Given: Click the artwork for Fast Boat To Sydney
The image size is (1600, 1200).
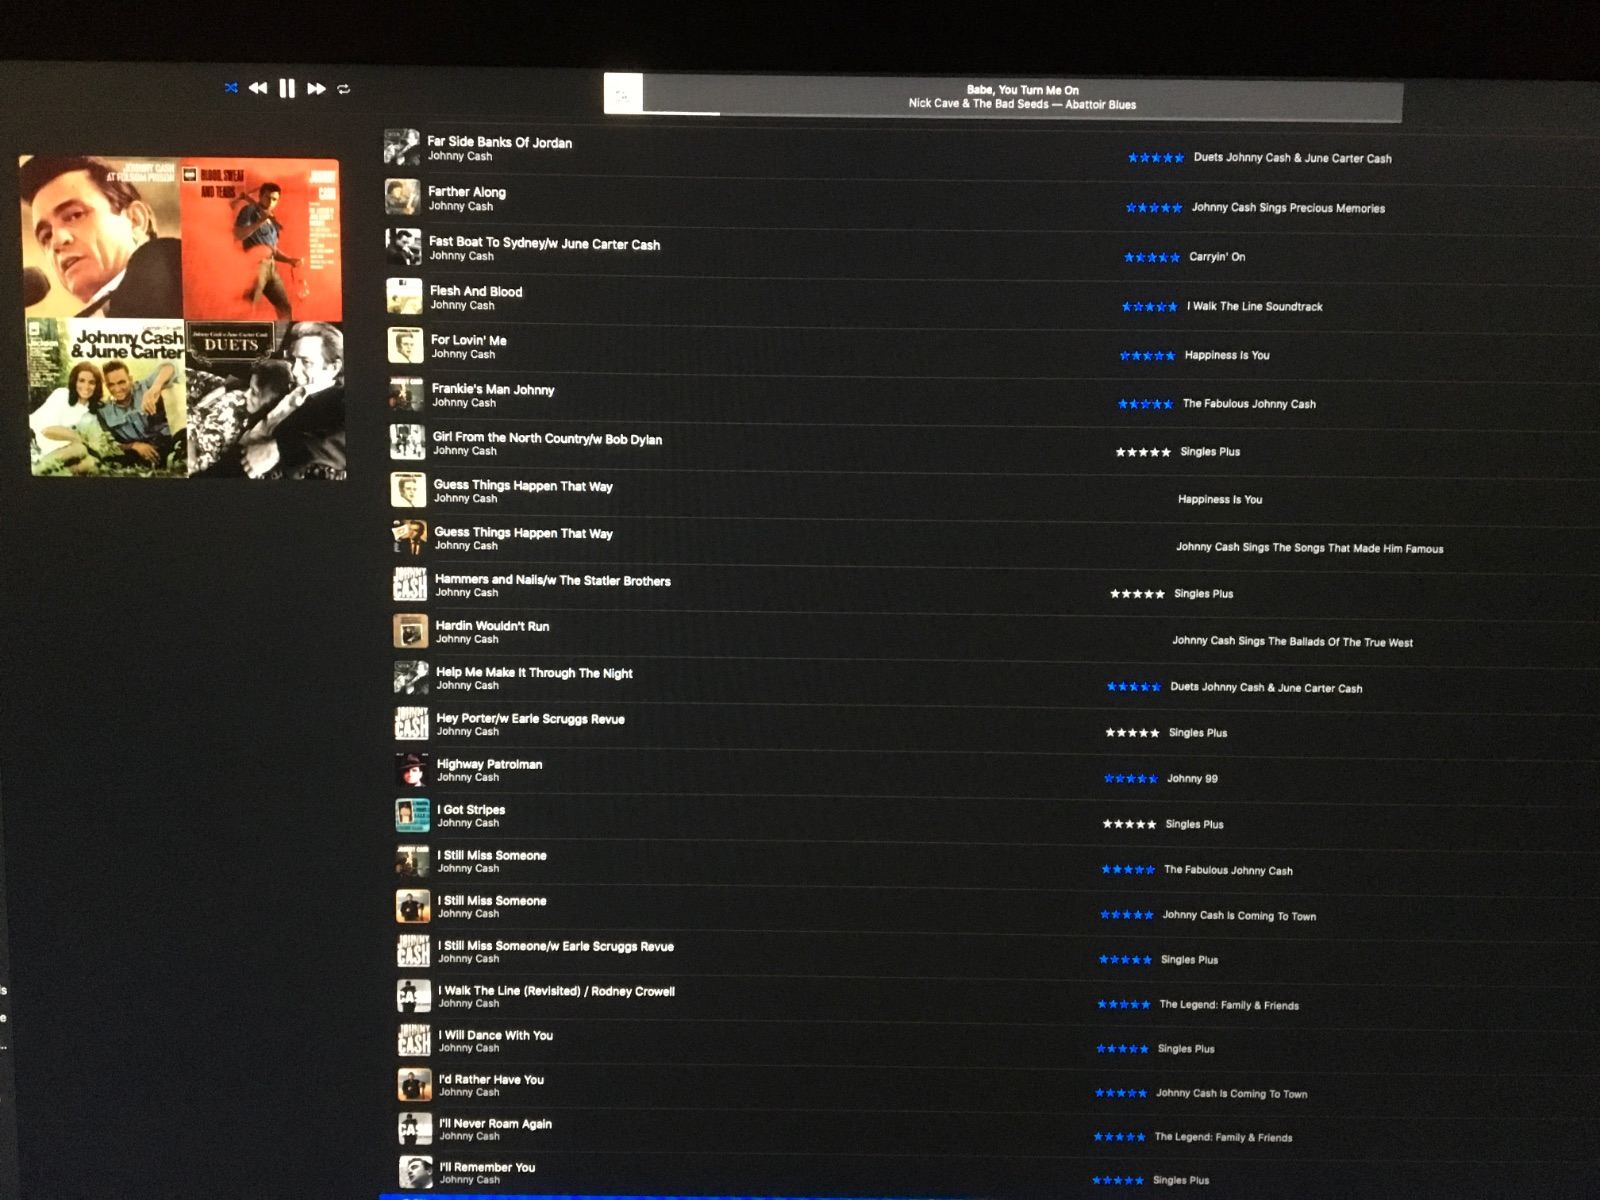Looking at the screenshot, I should tap(404, 246).
